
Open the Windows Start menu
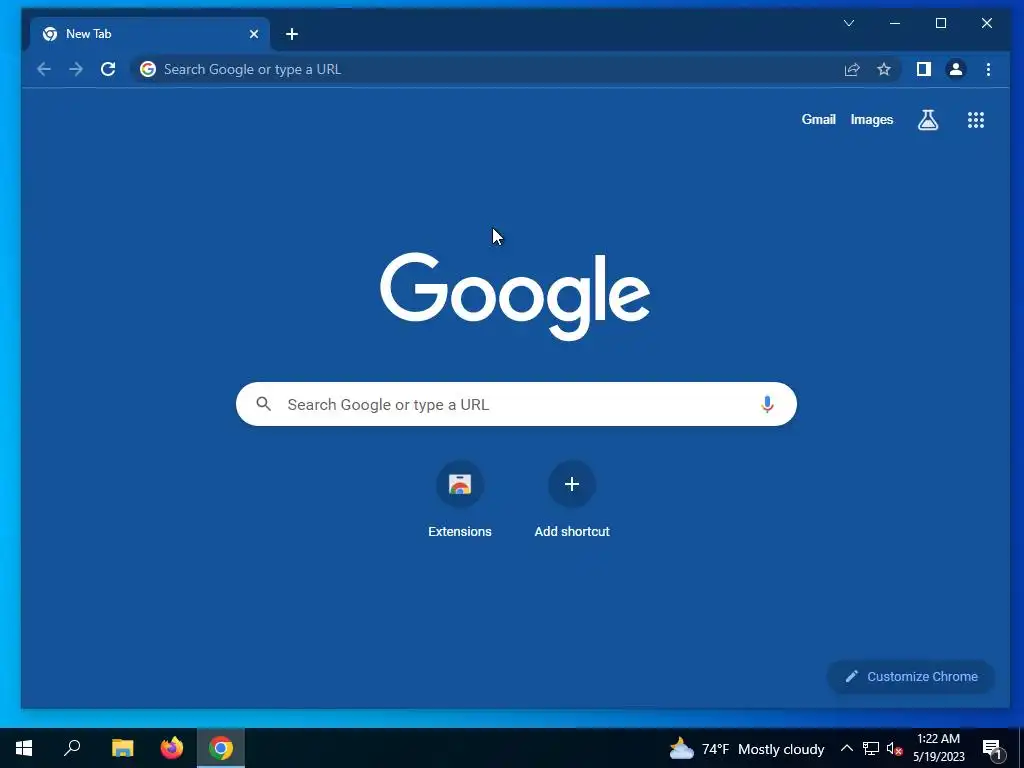24,748
